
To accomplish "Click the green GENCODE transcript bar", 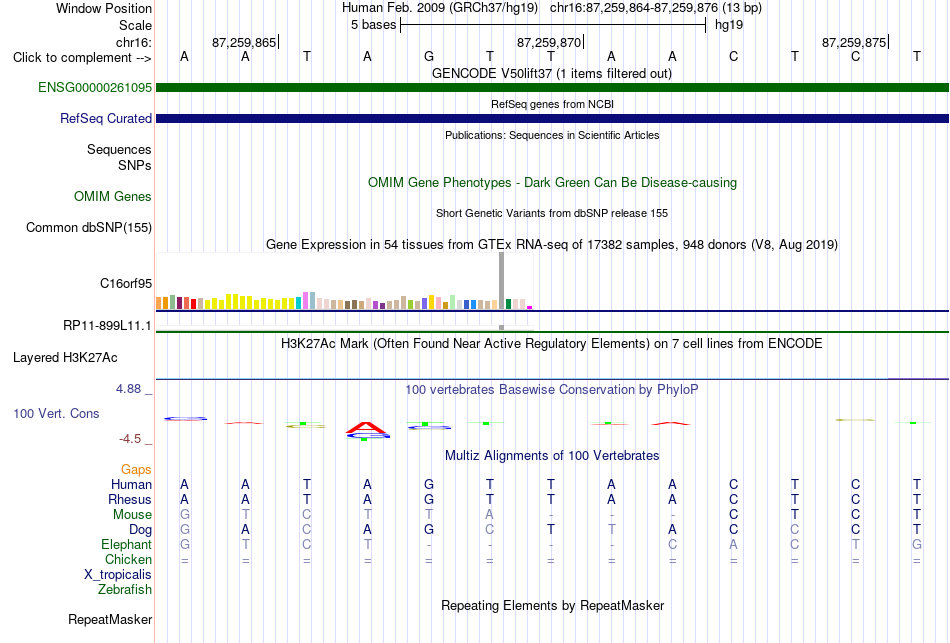I will pyautogui.click(x=552, y=88).
